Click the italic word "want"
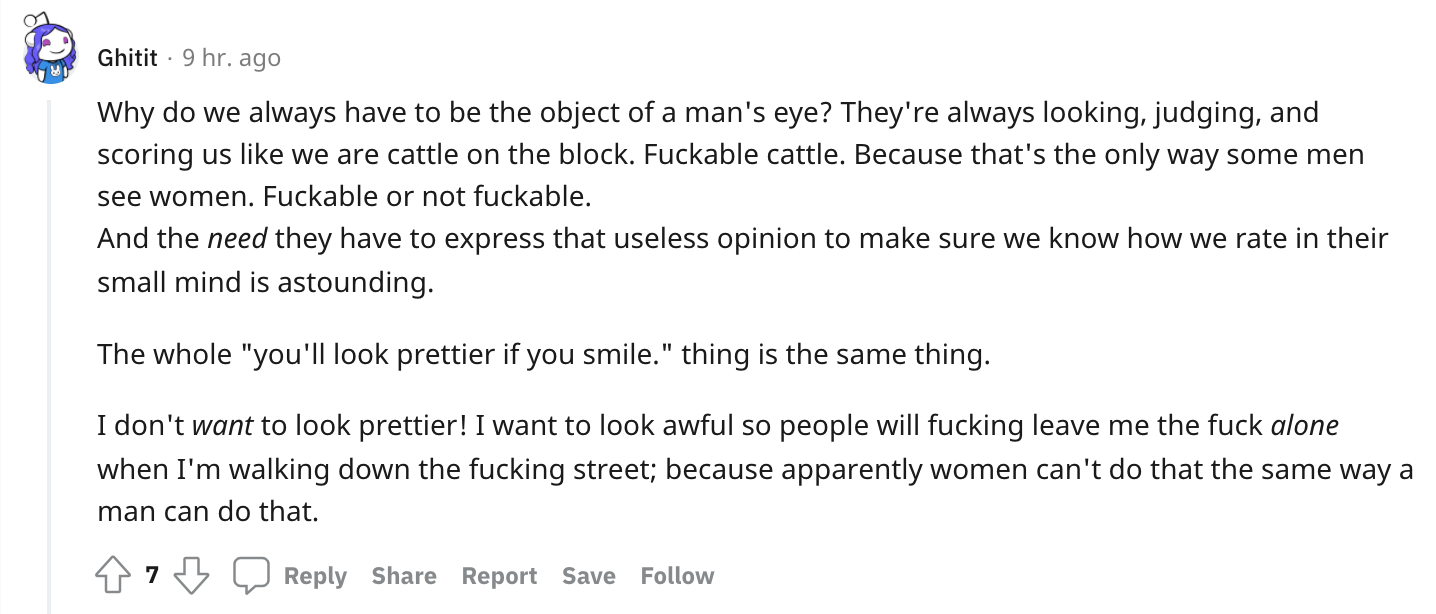Screen dimensions: 1436x614 coord(222,426)
